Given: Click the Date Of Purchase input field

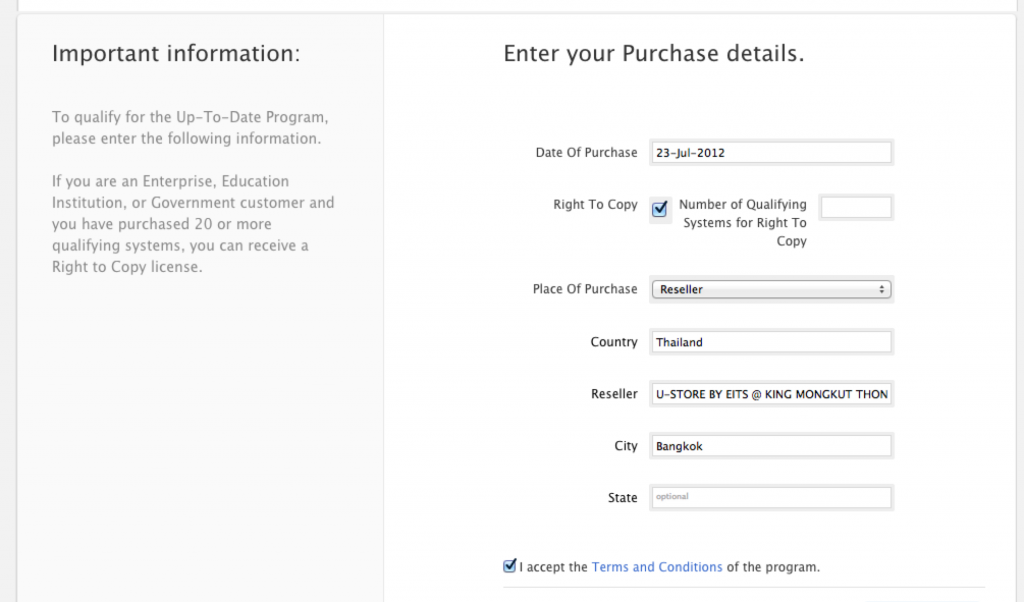Looking at the screenshot, I should (x=770, y=153).
